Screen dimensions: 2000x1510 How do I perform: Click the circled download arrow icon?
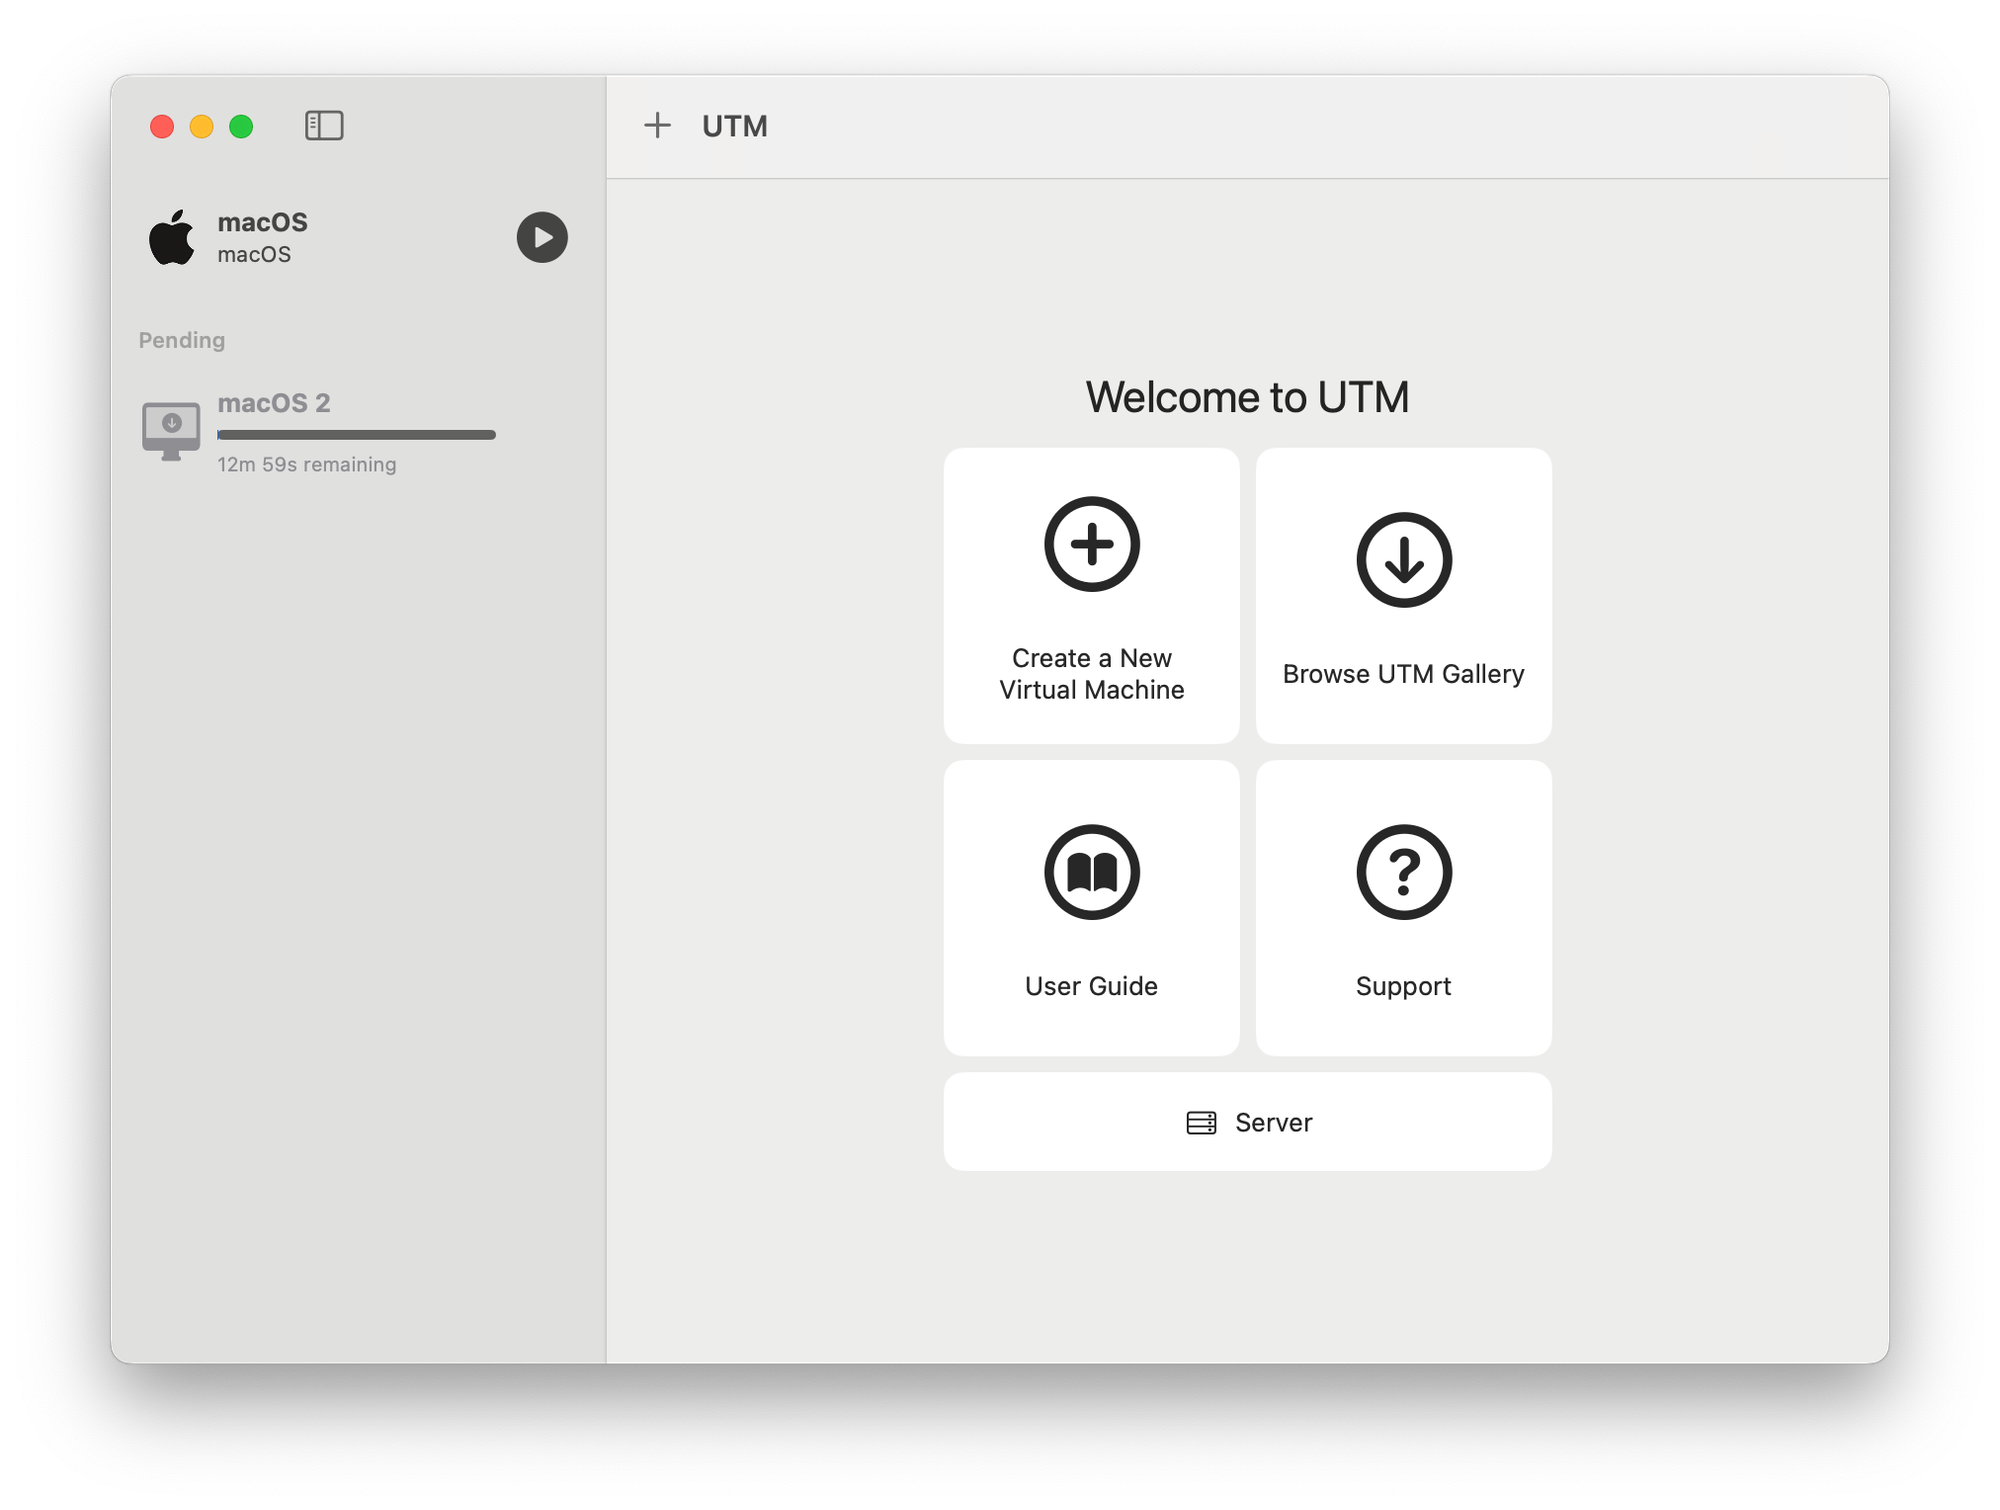1404,560
